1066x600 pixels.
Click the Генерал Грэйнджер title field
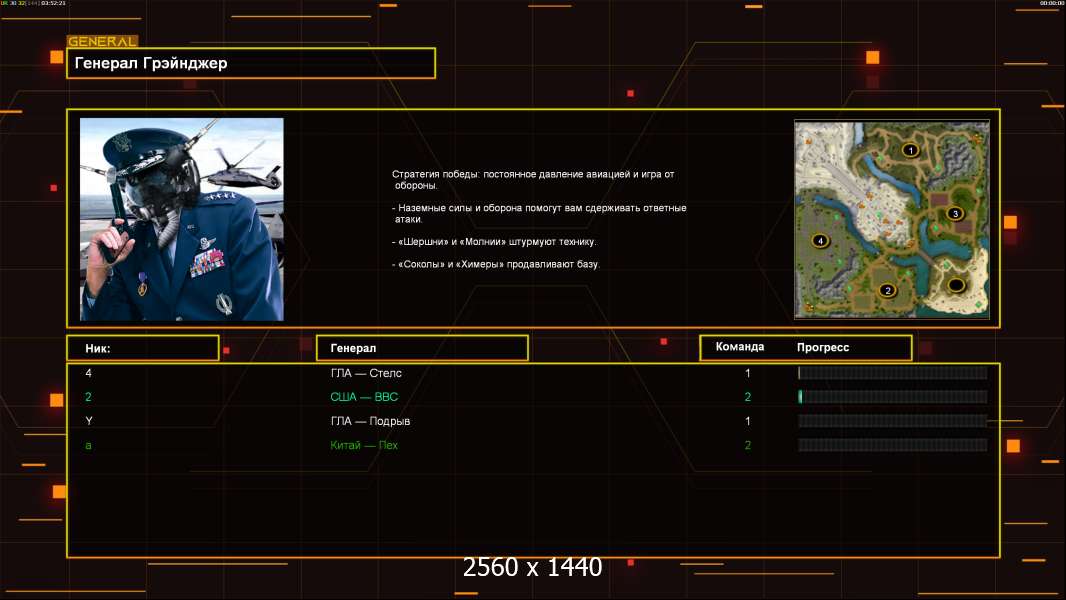251,63
